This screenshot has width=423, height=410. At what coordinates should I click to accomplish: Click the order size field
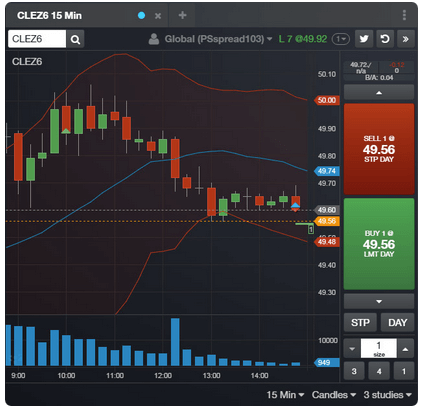(379, 349)
